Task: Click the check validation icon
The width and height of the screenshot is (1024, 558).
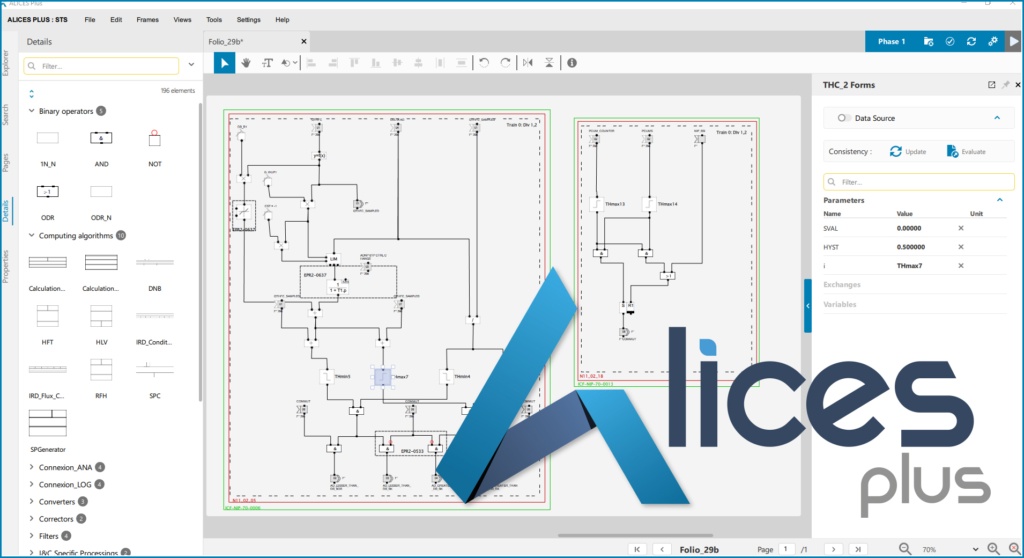Action: pyautogui.click(x=950, y=41)
